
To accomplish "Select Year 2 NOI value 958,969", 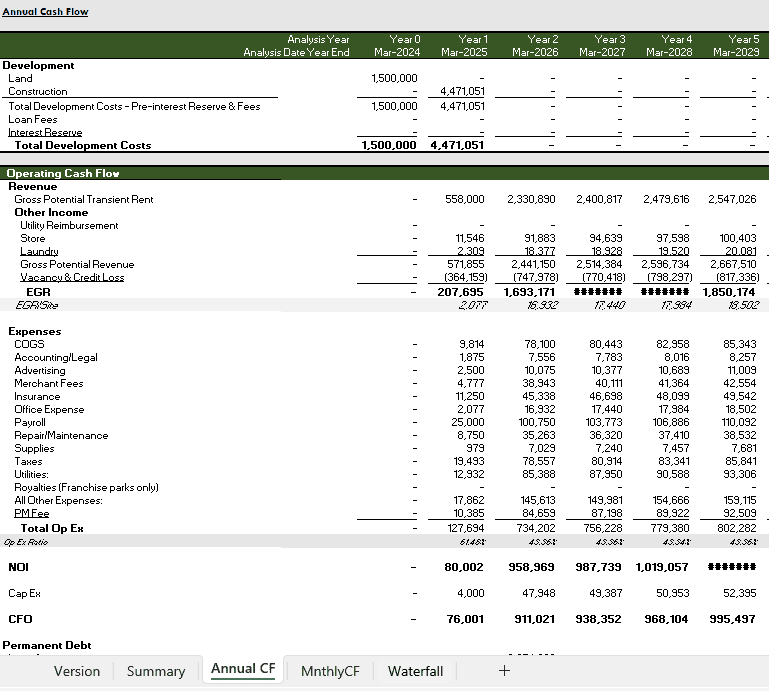I will (531, 567).
